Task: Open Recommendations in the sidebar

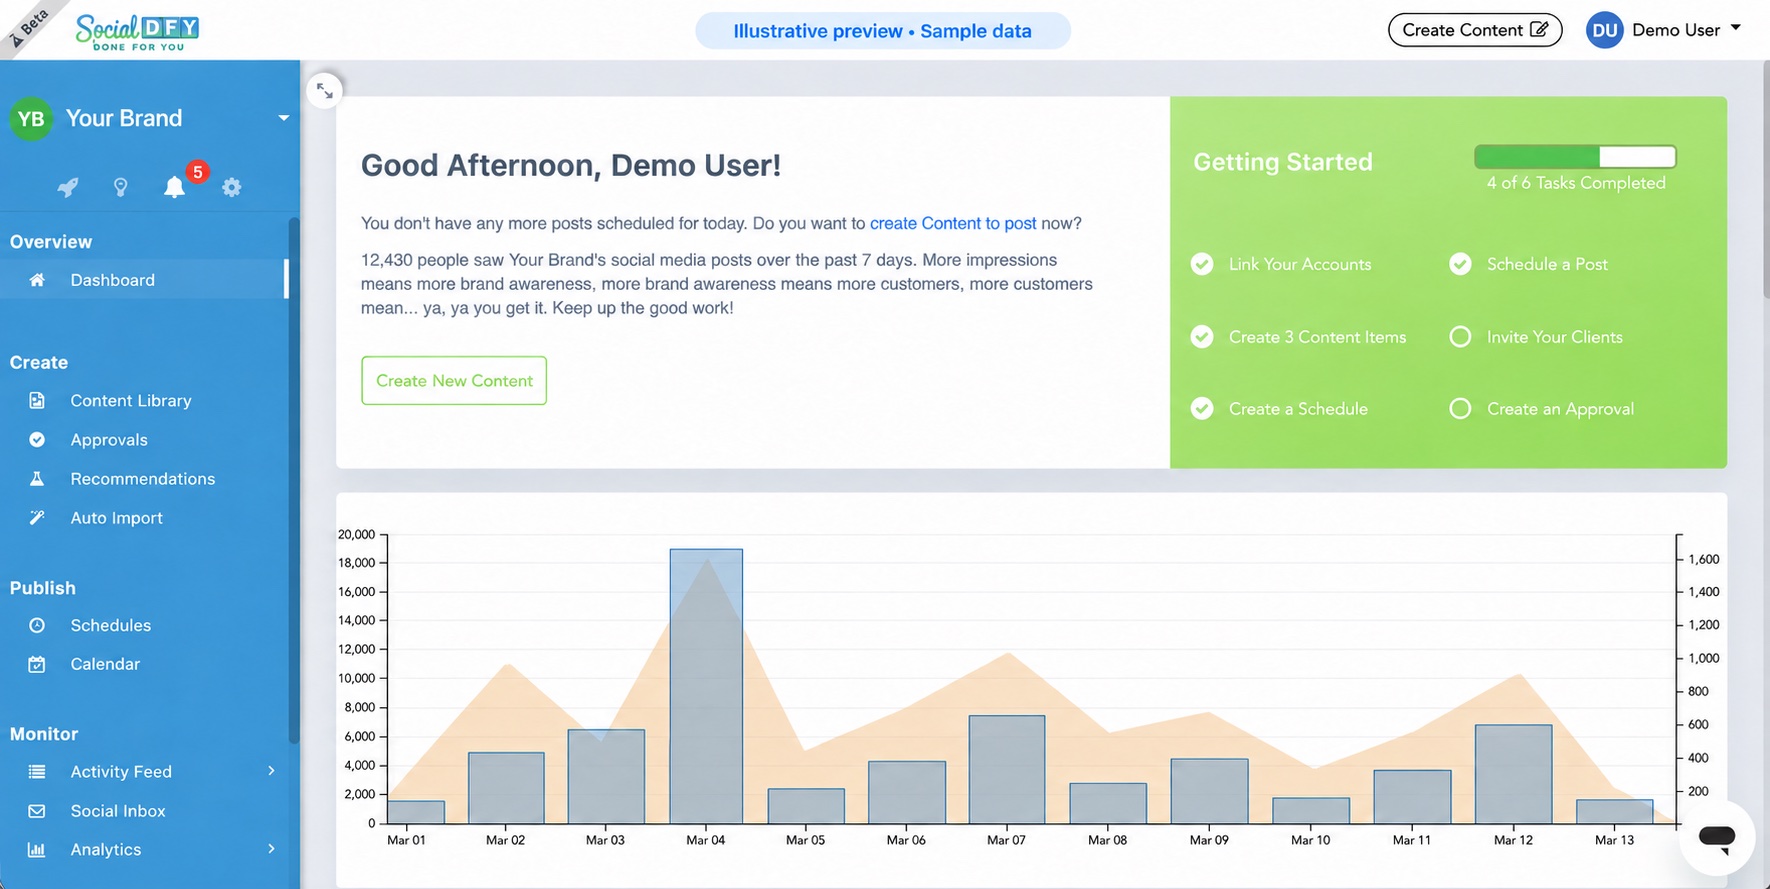Action: tap(144, 478)
